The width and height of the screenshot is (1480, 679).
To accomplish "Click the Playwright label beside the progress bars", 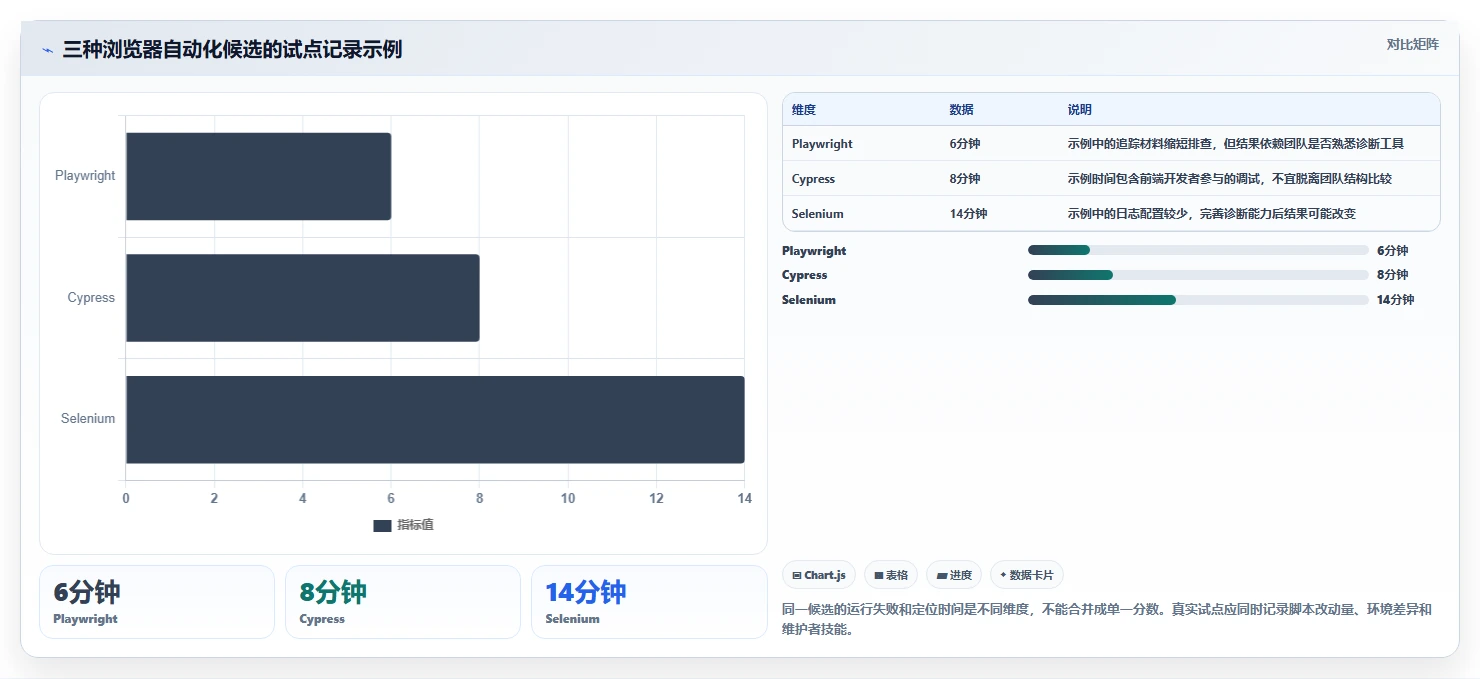I will pos(814,251).
